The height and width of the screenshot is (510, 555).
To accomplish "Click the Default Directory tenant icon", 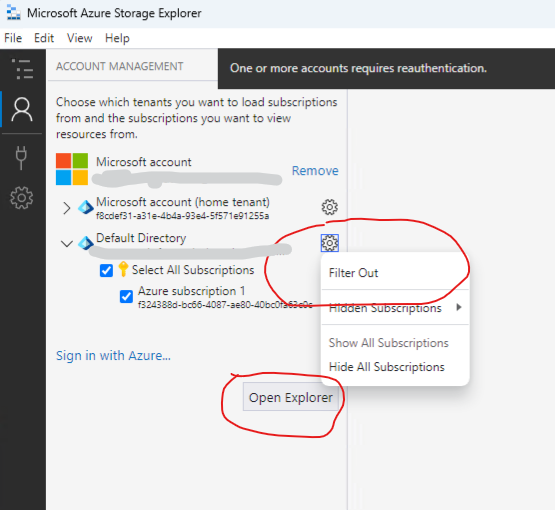I will (x=86, y=243).
